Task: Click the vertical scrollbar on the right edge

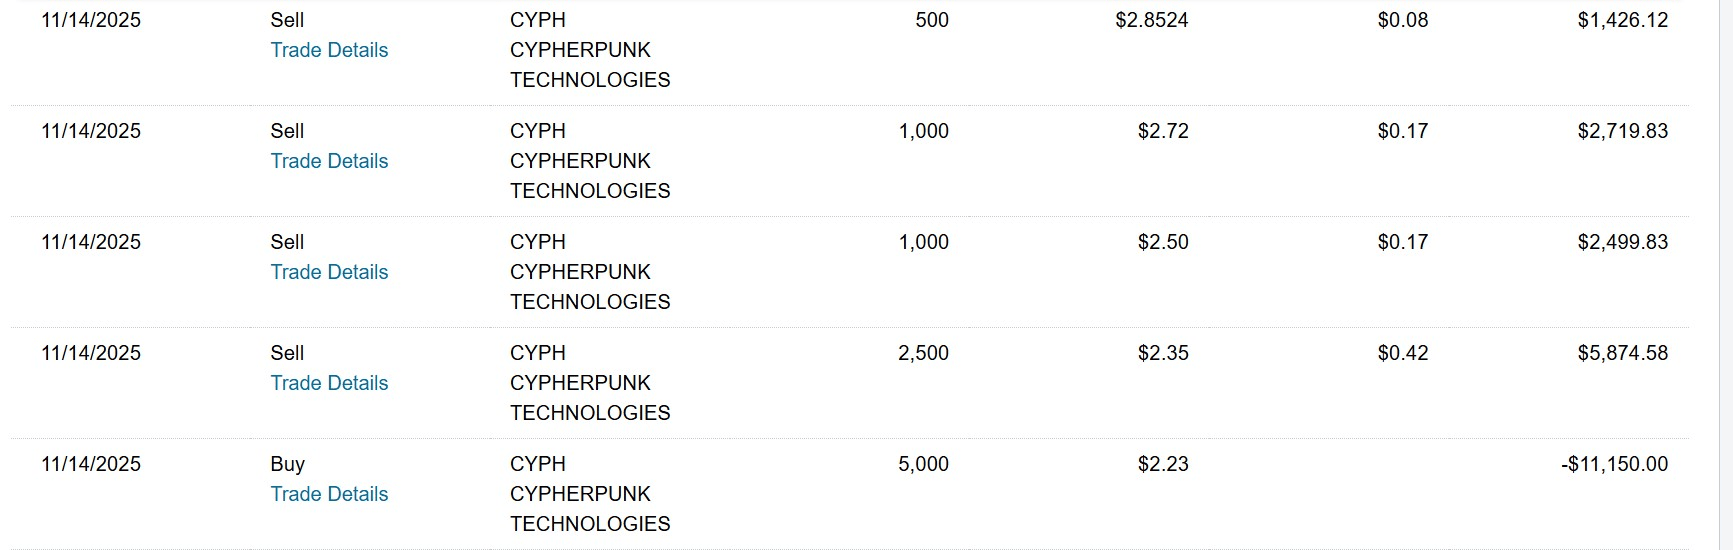Action: tap(1725, 275)
